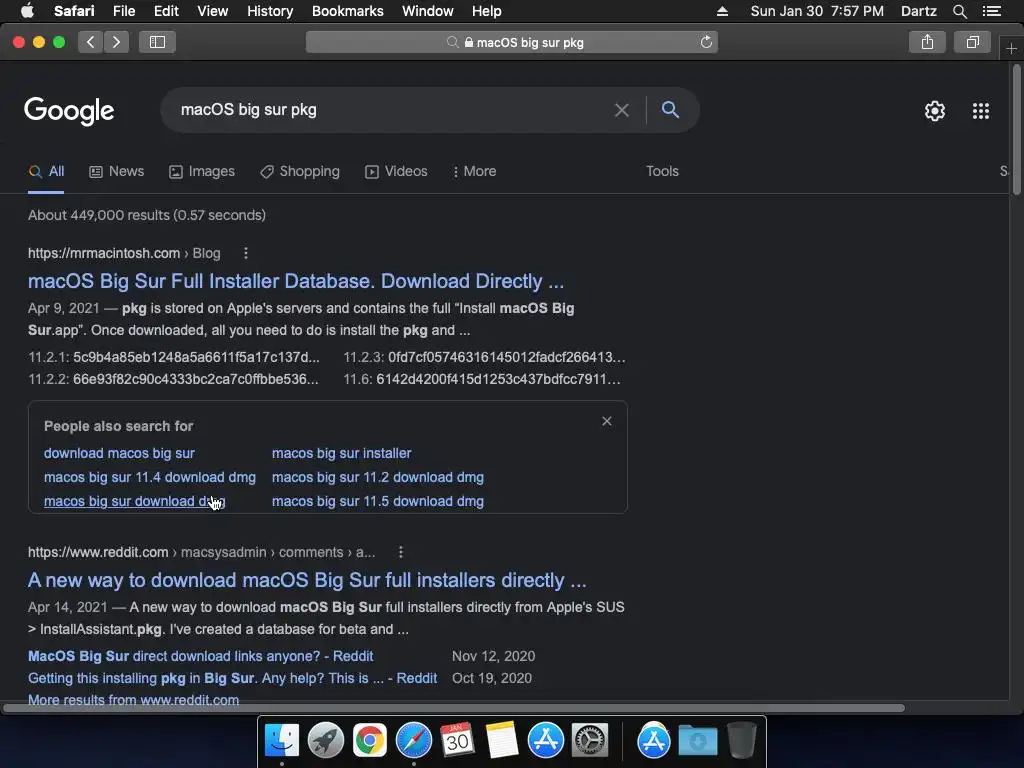Open options dots beside mrmacintosh.com result

coord(246,253)
